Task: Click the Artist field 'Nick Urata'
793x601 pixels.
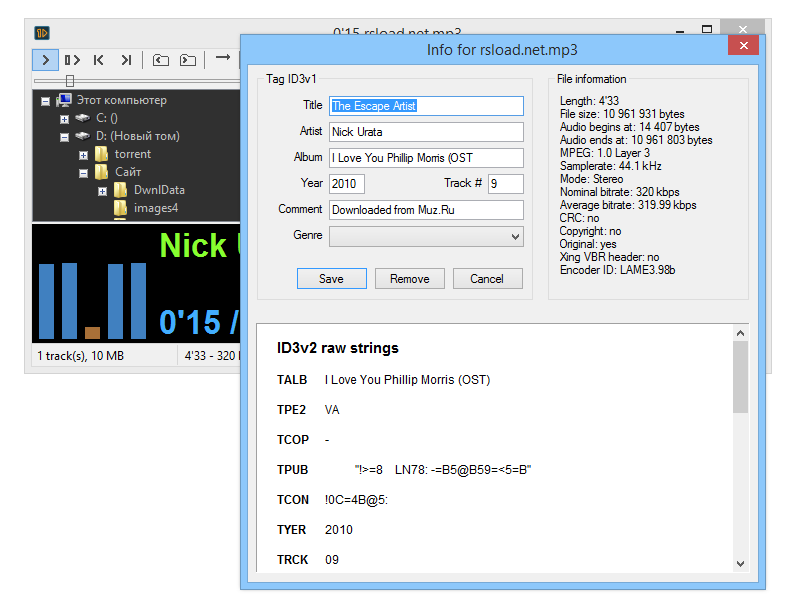Action: point(426,132)
